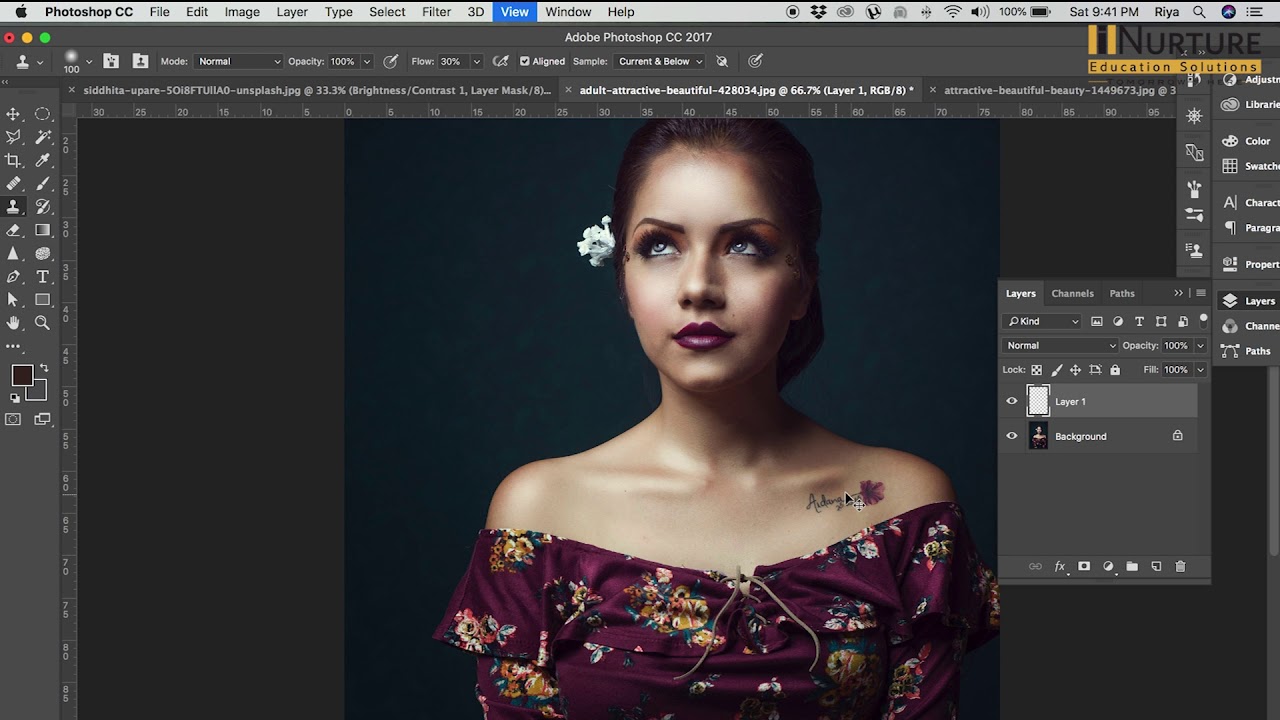The height and width of the screenshot is (720, 1280).
Task: Select the Move tool
Action: pos(14,114)
